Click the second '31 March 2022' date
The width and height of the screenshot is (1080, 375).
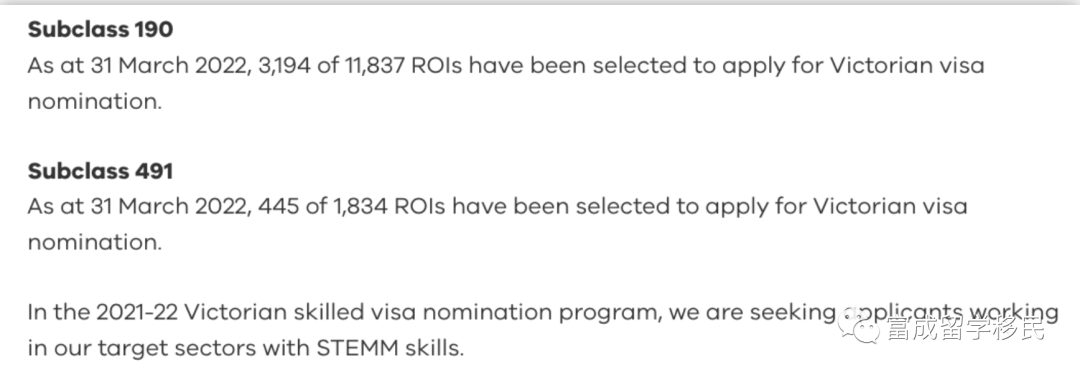coord(172,207)
